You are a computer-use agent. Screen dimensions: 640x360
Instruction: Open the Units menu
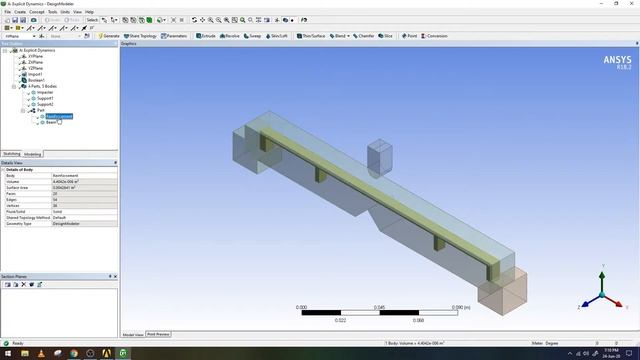(65, 12)
